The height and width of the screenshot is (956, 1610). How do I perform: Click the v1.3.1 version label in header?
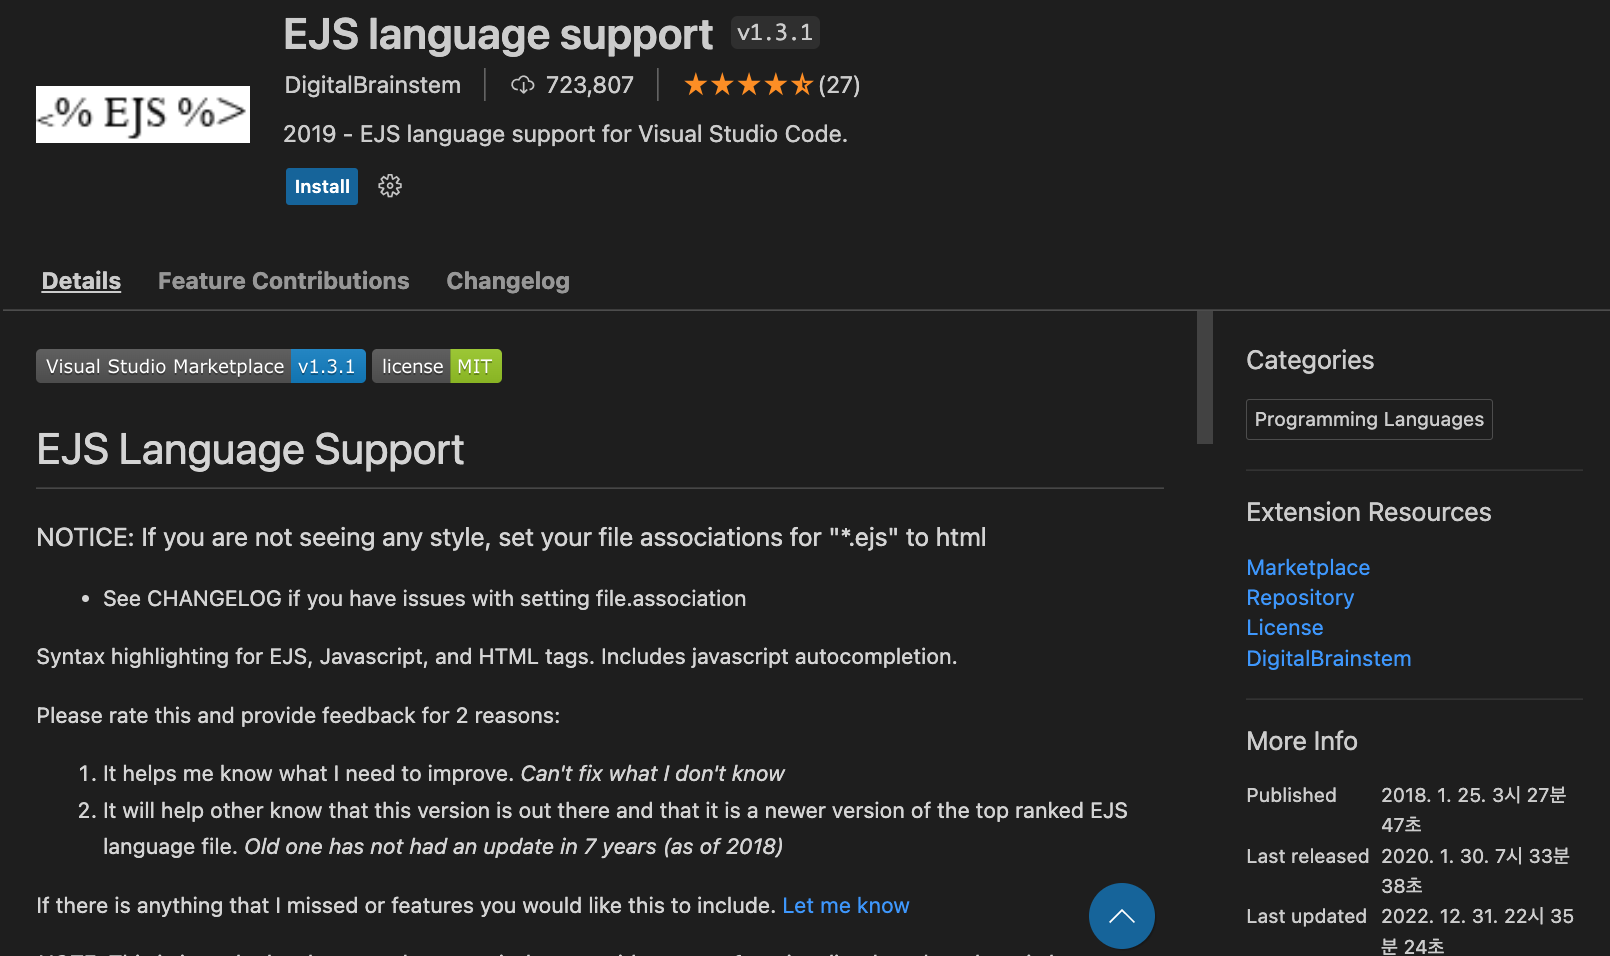click(775, 33)
